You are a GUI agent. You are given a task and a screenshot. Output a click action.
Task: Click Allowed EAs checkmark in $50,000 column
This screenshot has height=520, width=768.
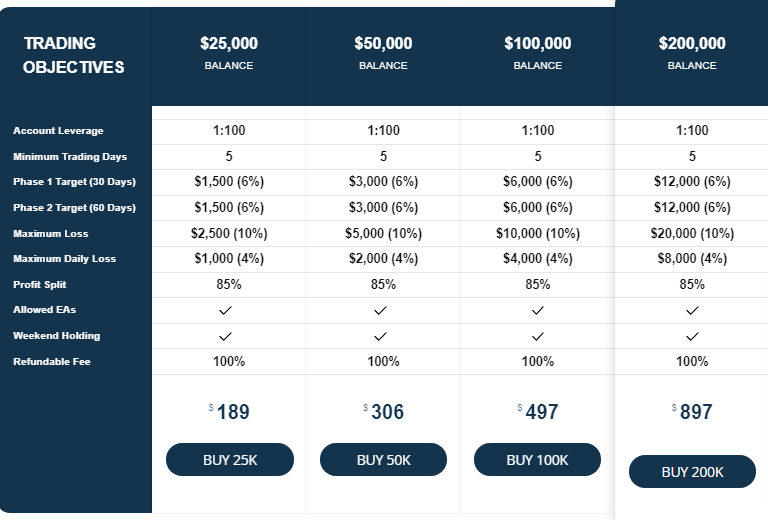tap(380, 310)
